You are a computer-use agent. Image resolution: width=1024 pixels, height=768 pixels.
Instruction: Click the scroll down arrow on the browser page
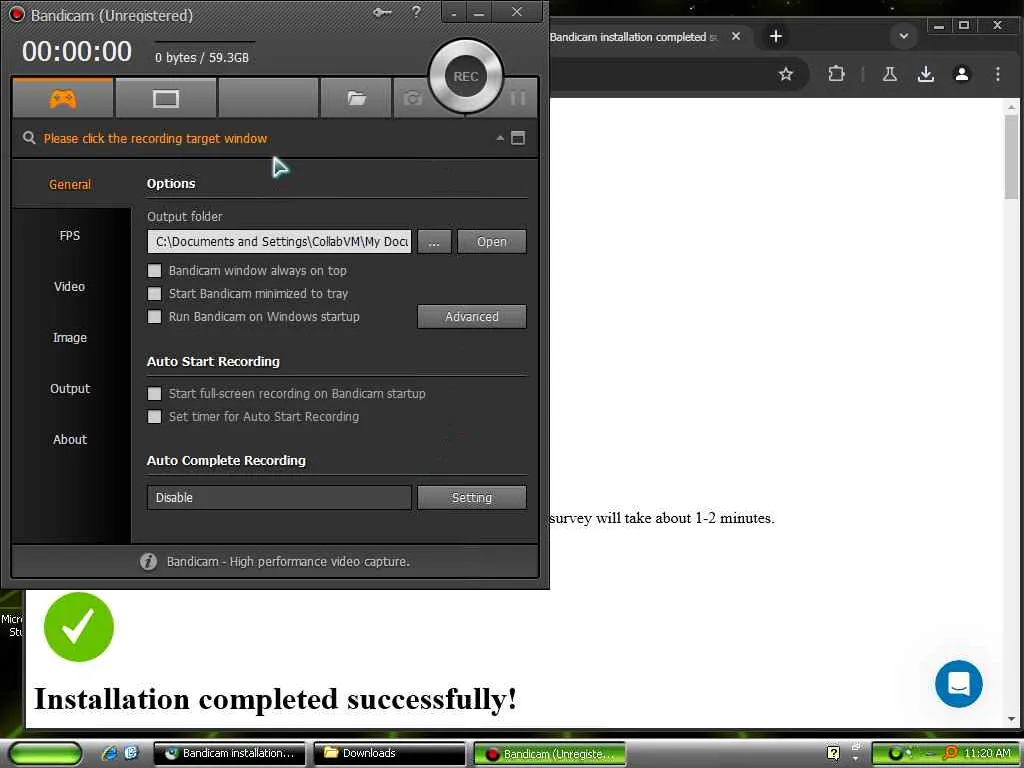1011,718
